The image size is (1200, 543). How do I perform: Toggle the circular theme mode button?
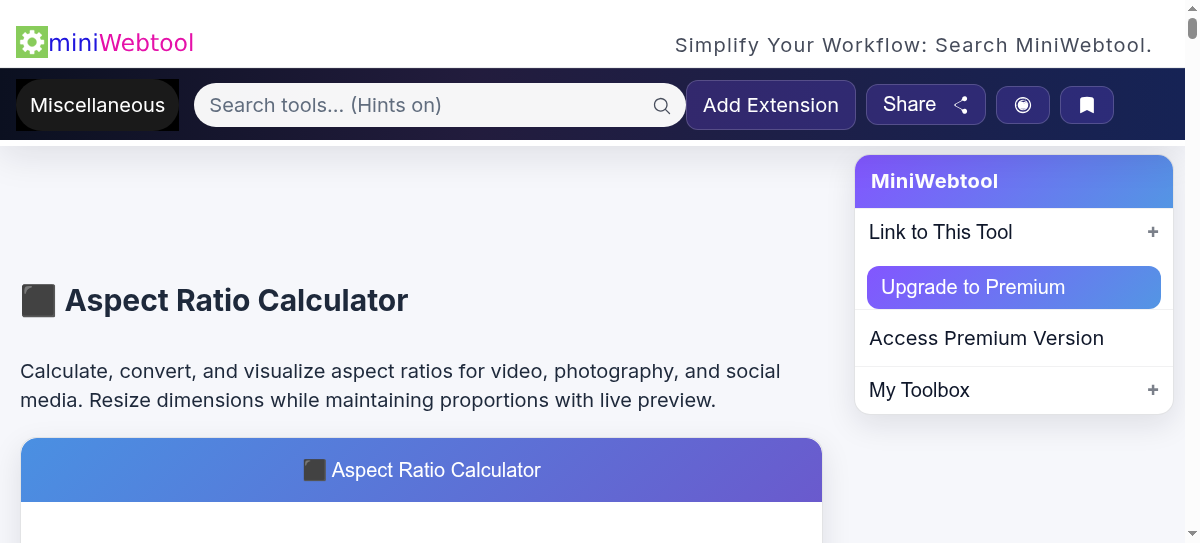click(1023, 105)
